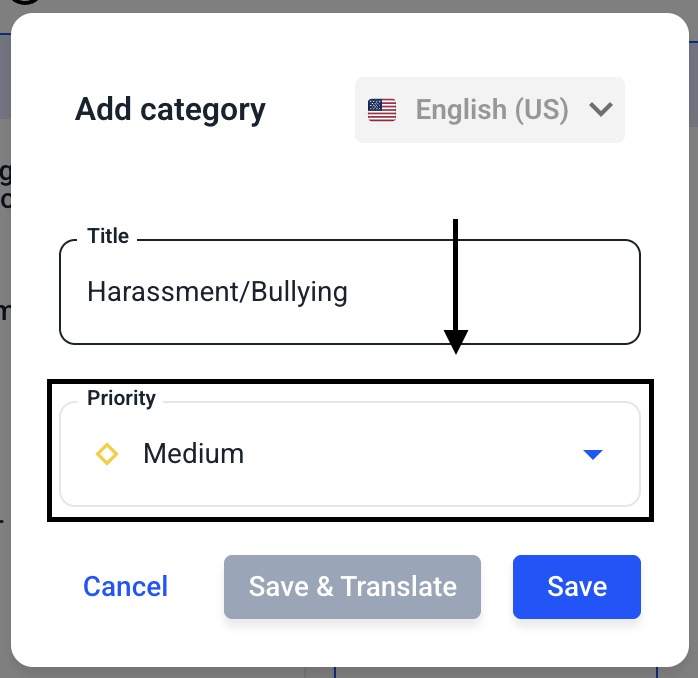Click the US flag icon
This screenshot has height=678, width=698.
pyautogui.click(x=381, y=110)
